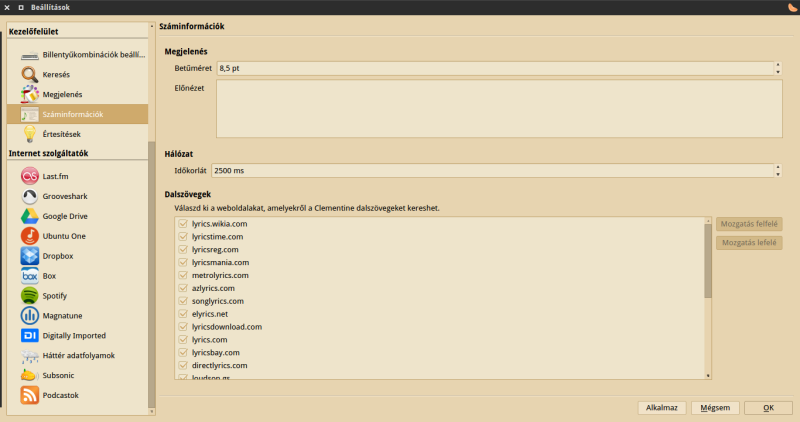Viewport: 800px width, 422px height.
Task: Click the Digitally Imported DI icon
Action: pyautogui.click(x=30, y=335)
